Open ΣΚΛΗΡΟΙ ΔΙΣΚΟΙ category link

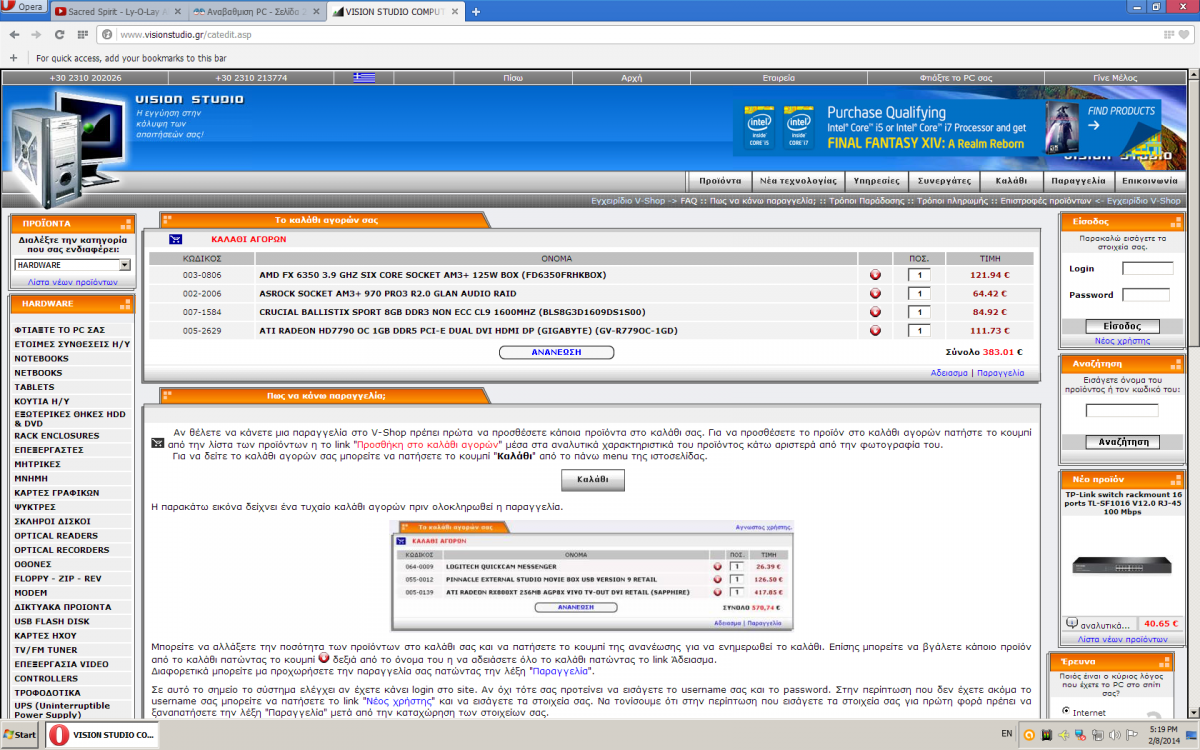pyautogui.click(x=53, y=521)
